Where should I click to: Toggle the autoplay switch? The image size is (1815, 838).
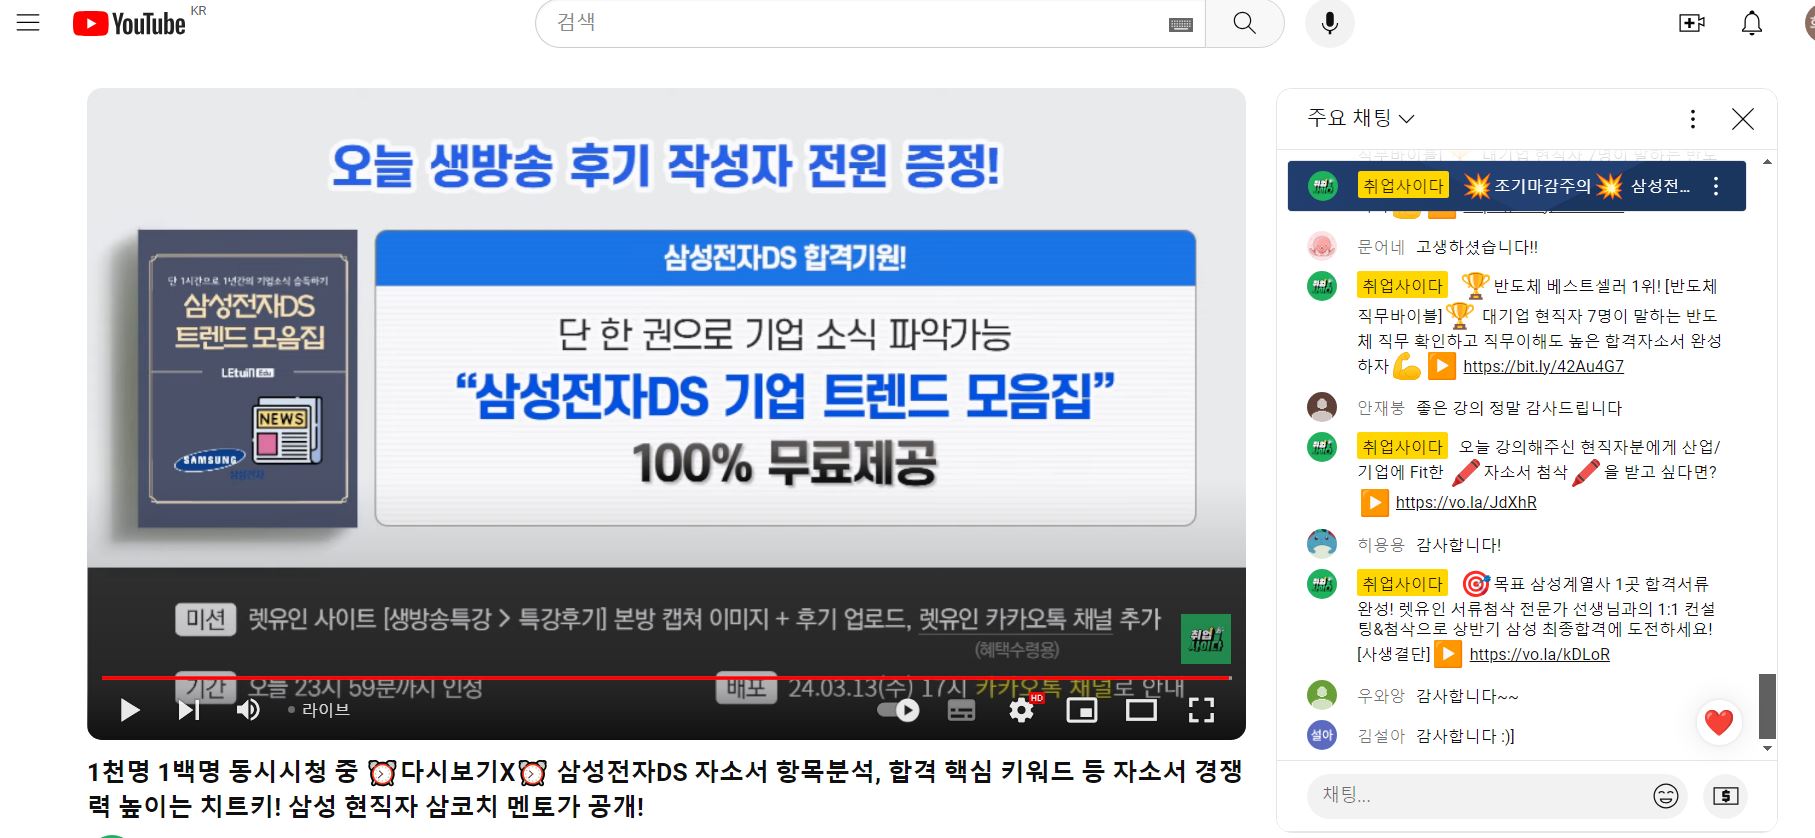[x=897, y=710]
